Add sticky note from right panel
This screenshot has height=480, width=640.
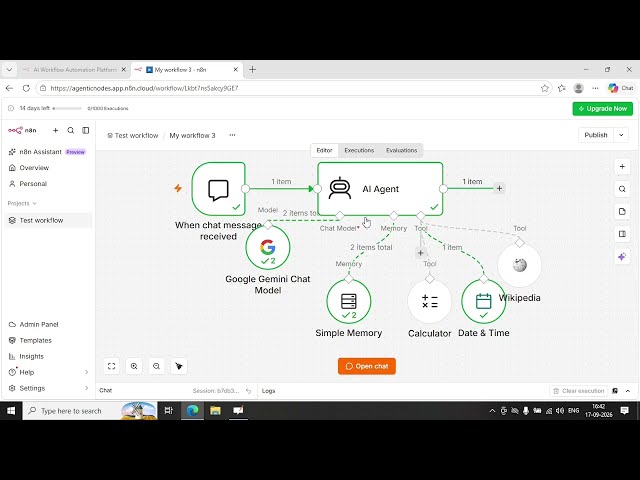pos(622,211)
